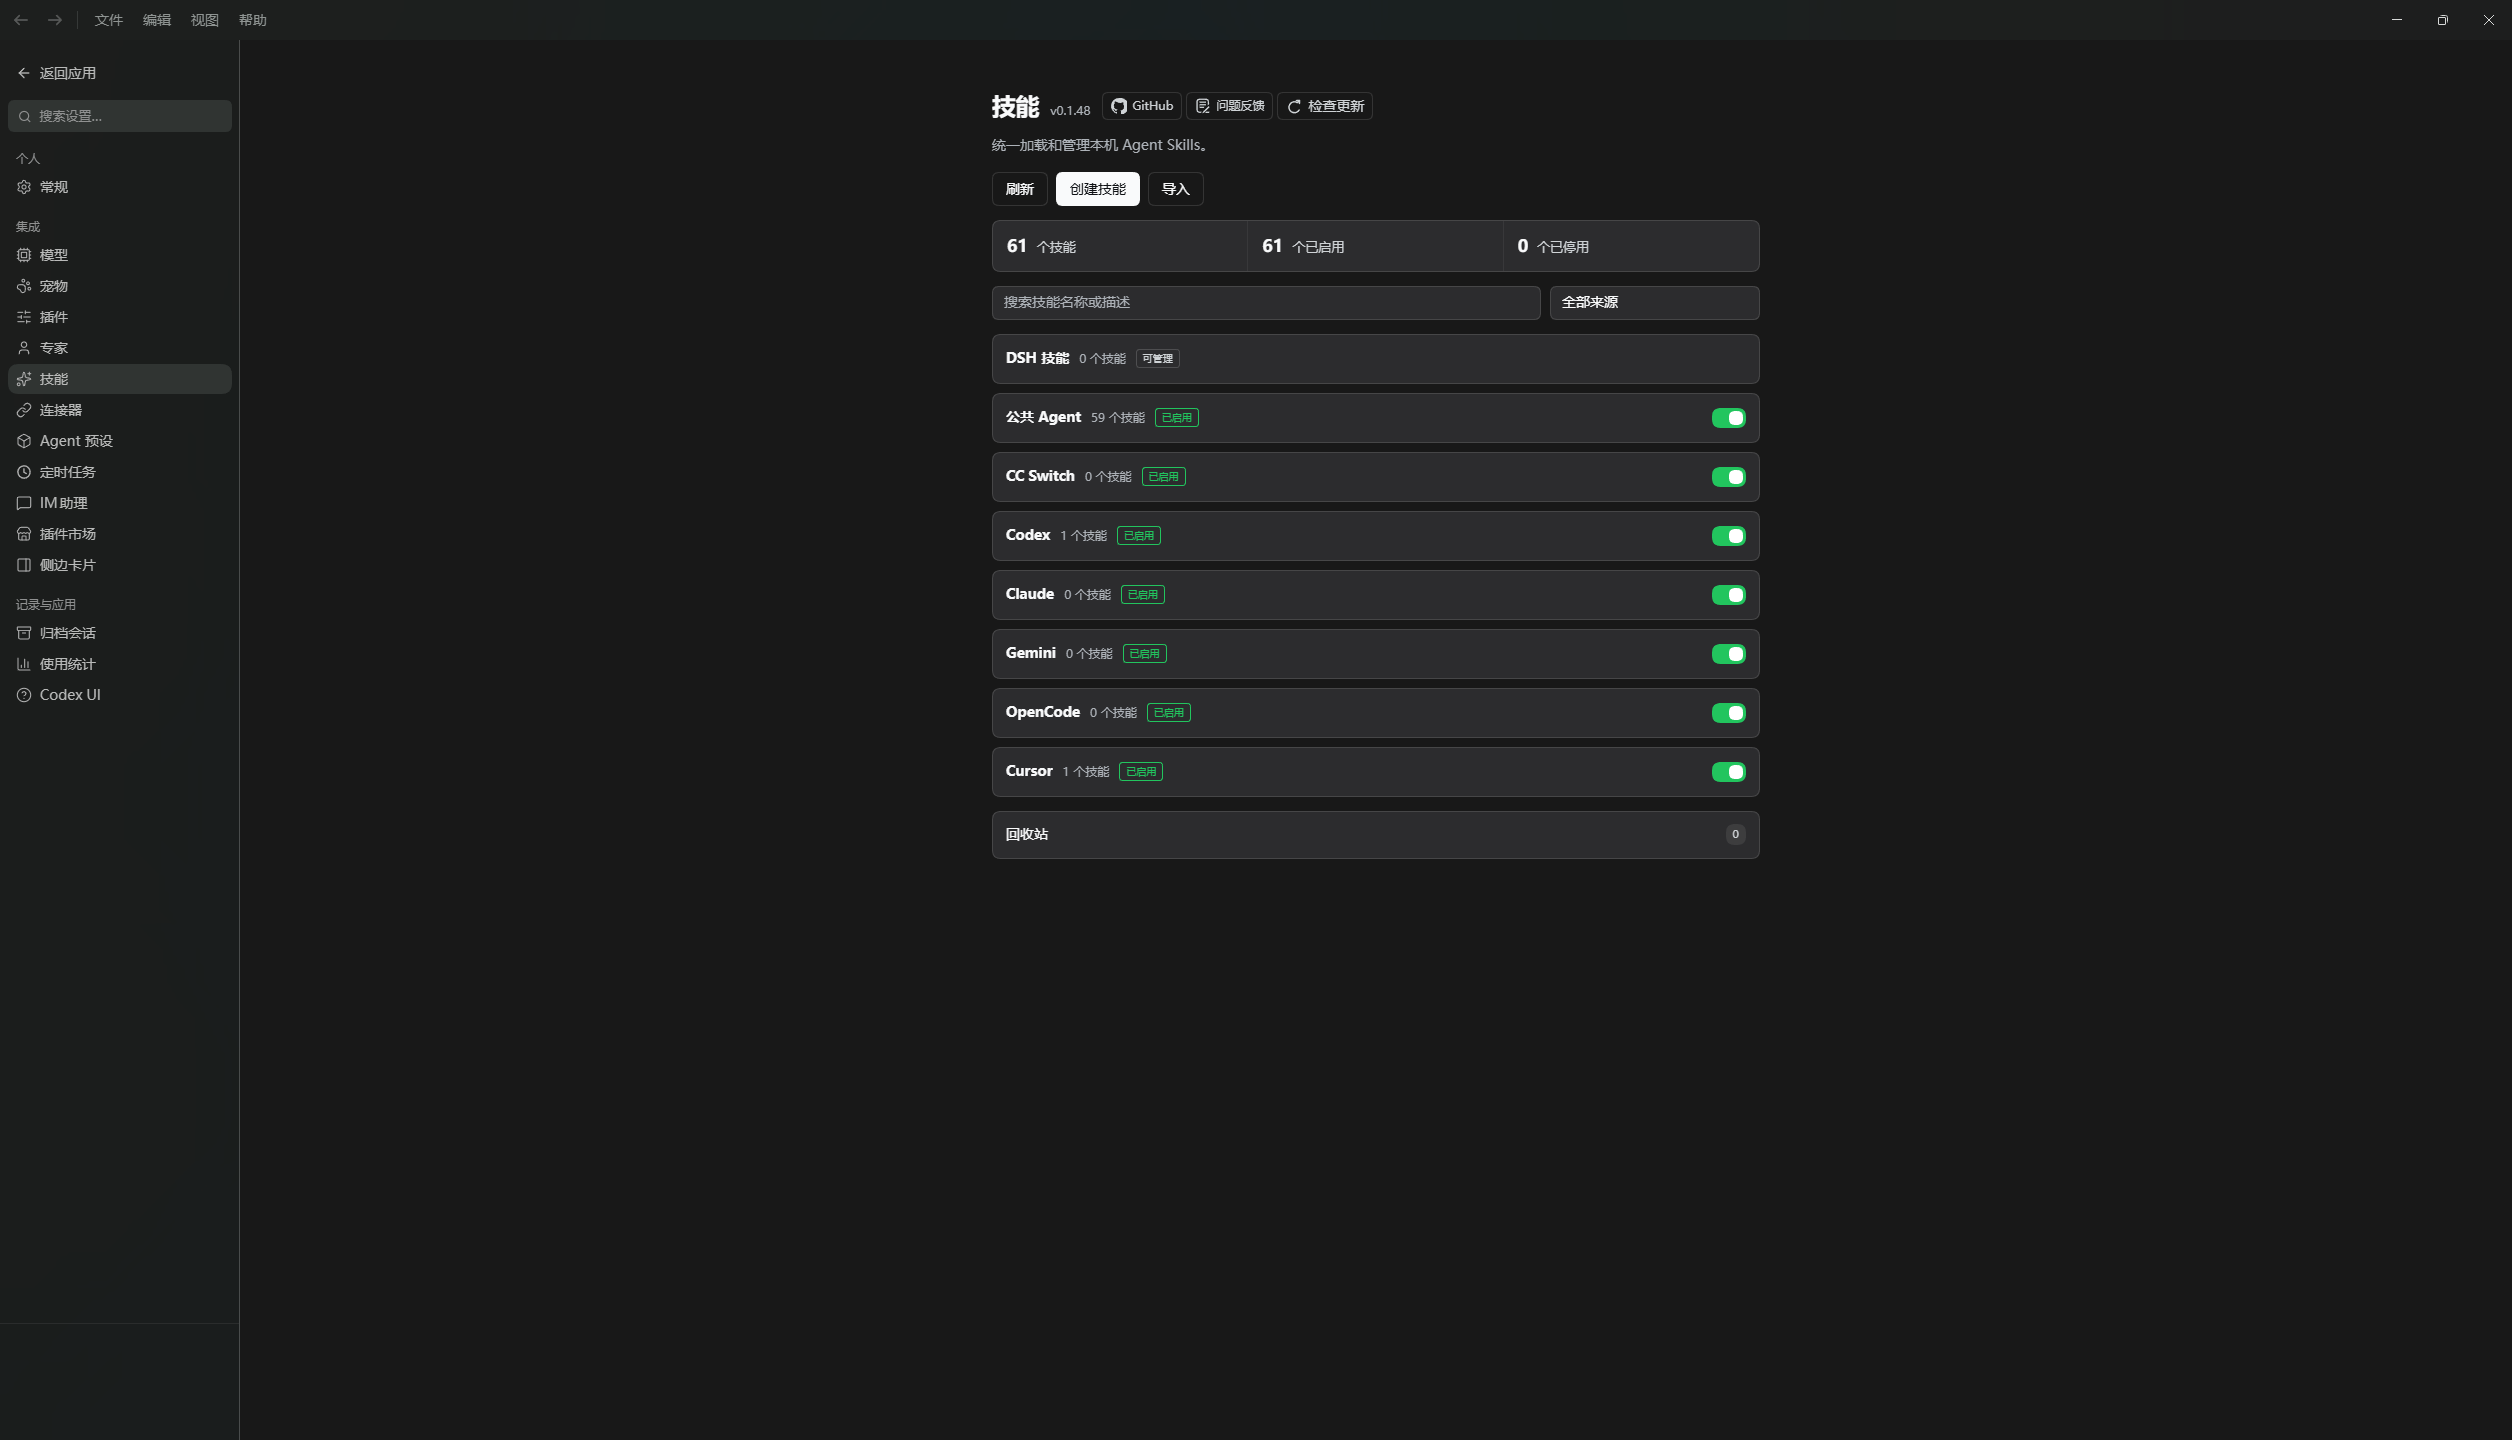Toggle the OpenCode skills switch
This screenshot has width=2512, height=1440.
[1728, 713]
